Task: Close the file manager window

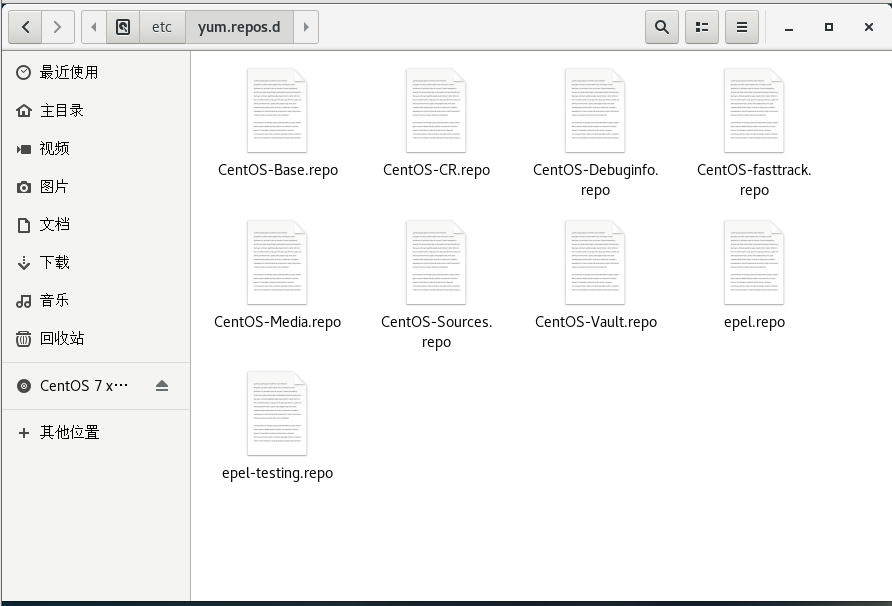Action: [x=869, y=27]
